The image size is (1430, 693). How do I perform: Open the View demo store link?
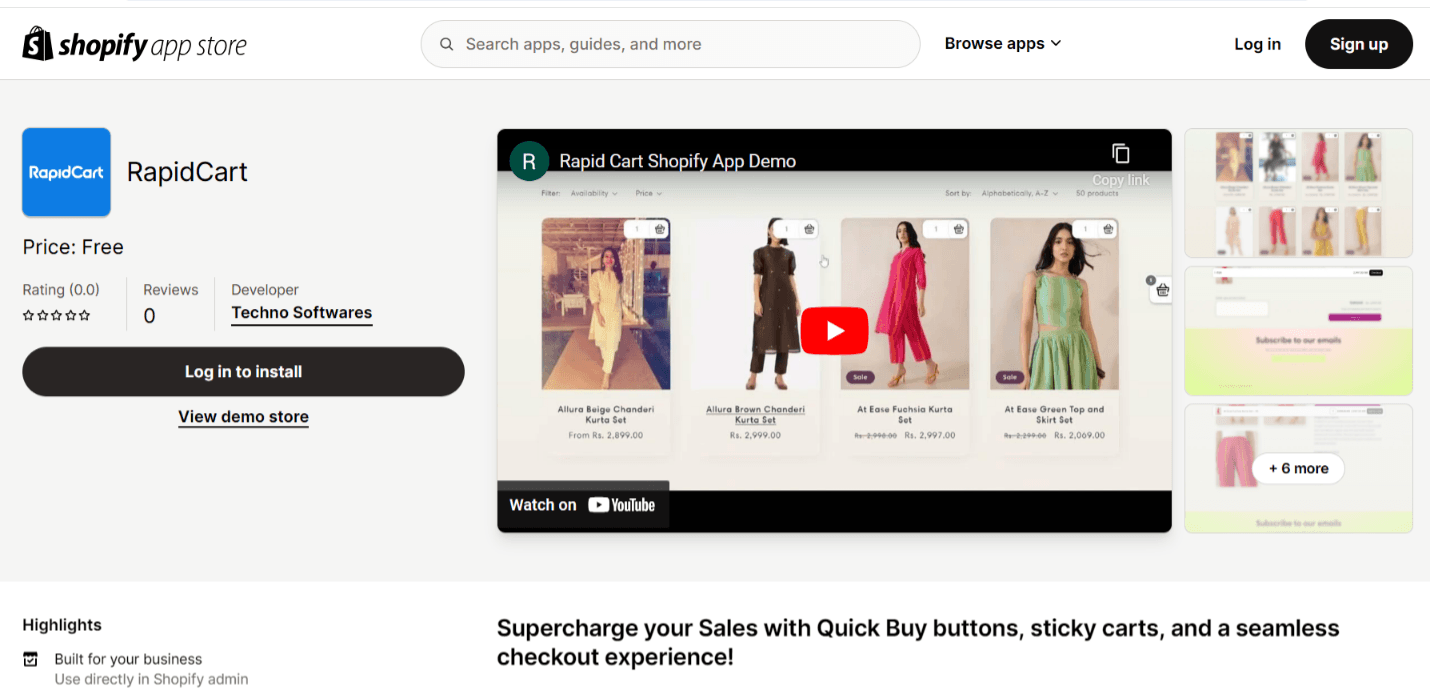pos(243,417)
